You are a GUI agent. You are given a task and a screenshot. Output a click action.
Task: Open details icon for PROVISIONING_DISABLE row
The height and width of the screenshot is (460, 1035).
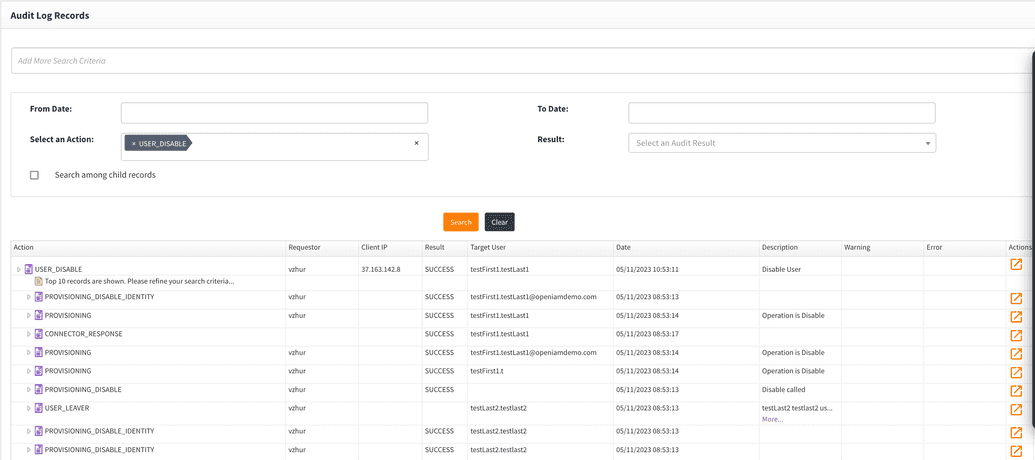click(x=1015, y=390)
